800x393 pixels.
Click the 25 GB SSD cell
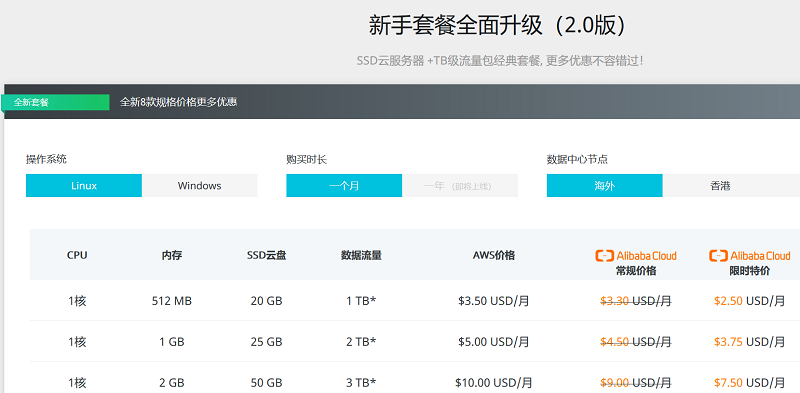coord(266,342)
